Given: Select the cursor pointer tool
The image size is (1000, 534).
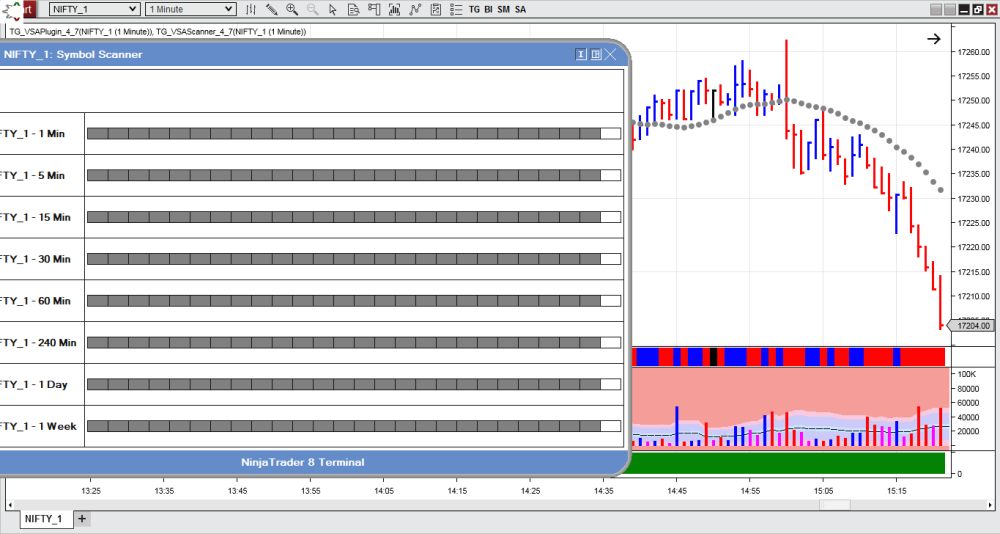Looking at the screenshot, I should (335, 9).
